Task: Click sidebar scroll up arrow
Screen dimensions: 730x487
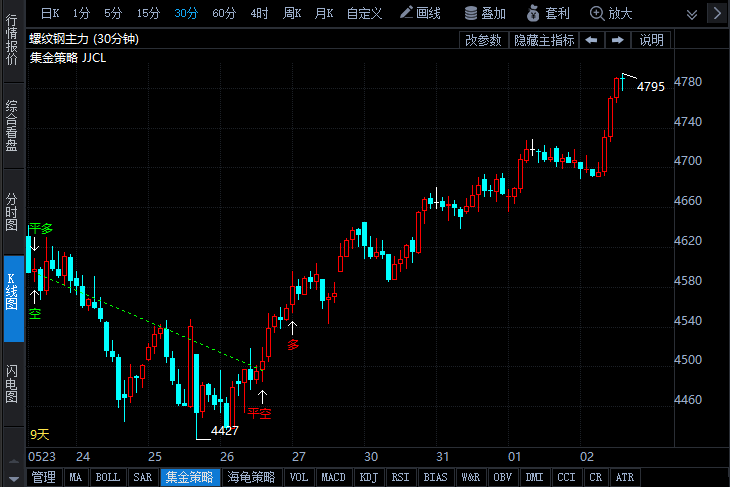Action: tap(14, 462)
